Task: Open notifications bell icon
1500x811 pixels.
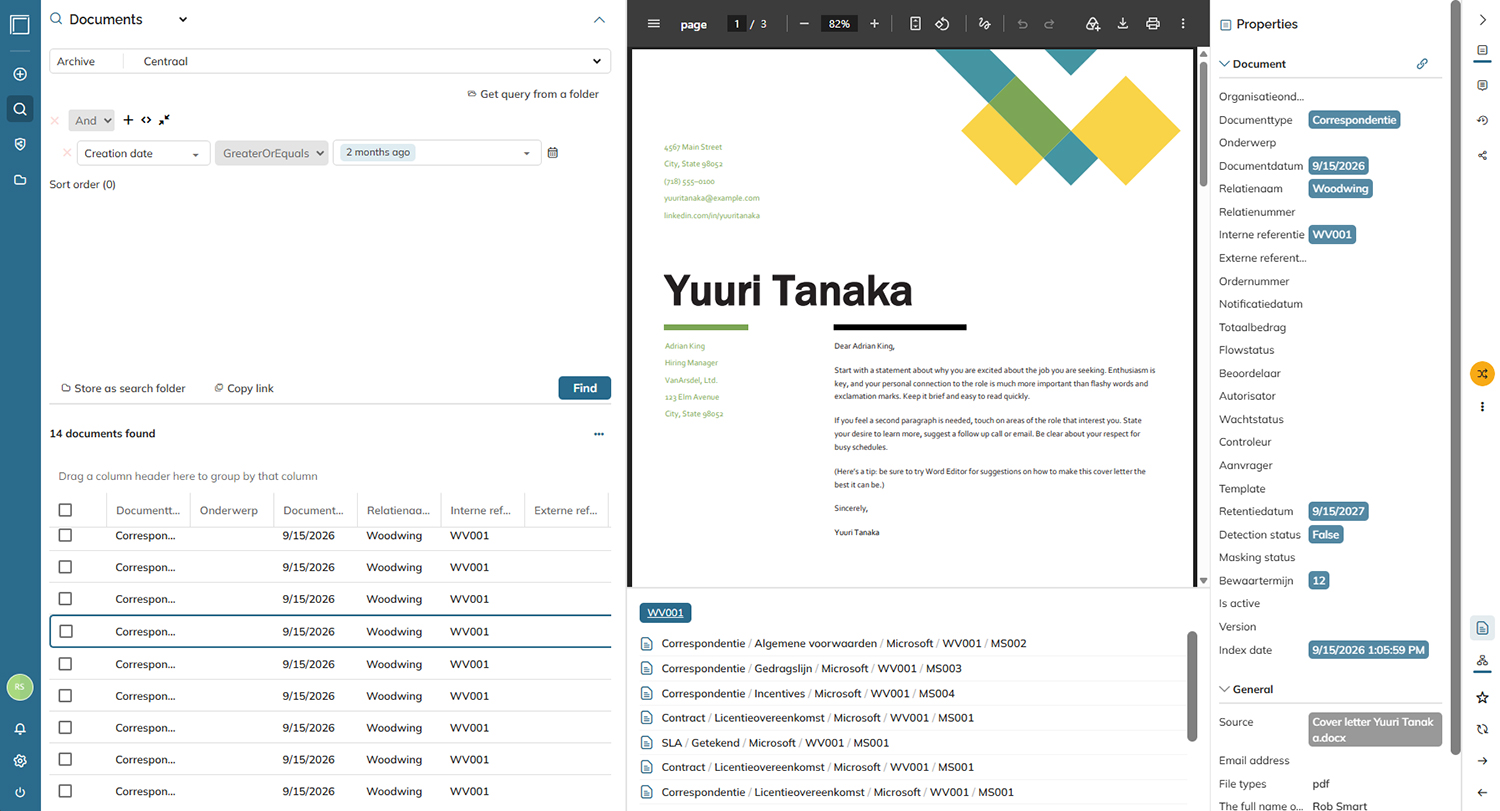Action: tap(20, 729)
